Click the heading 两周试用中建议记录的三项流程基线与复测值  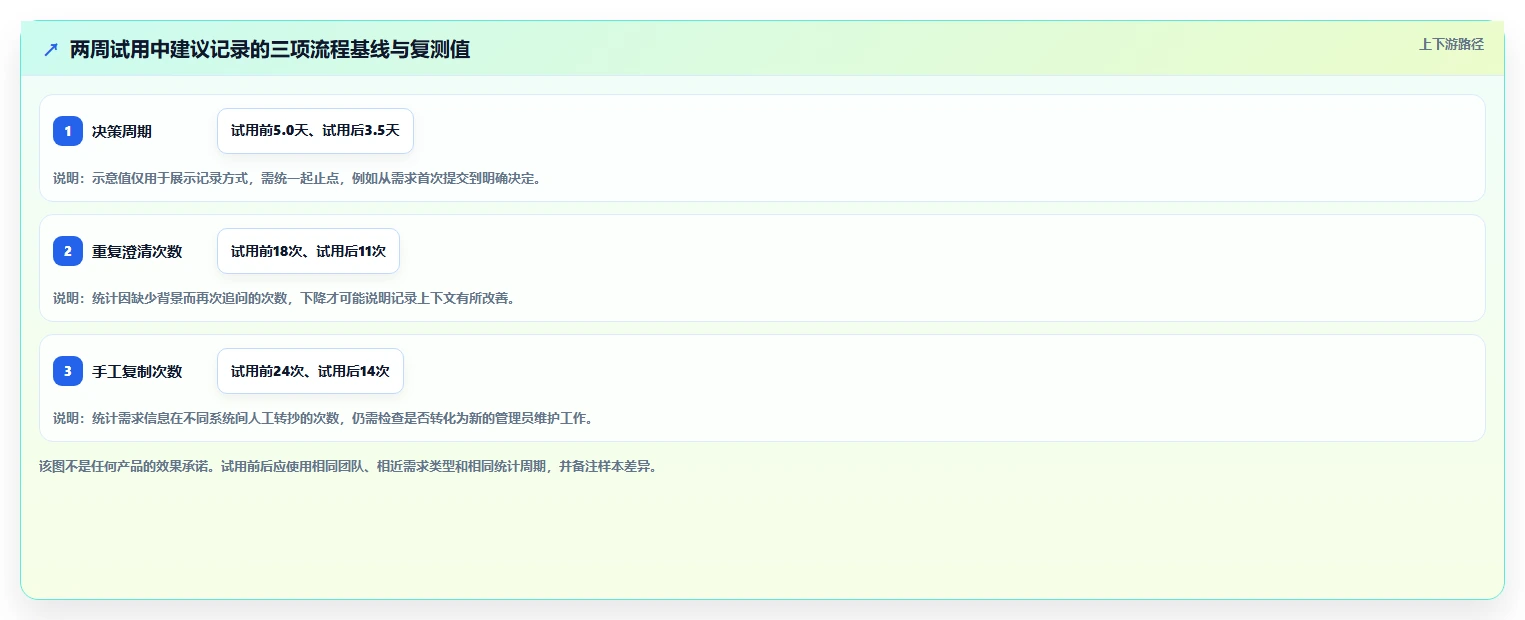[270, 50]
